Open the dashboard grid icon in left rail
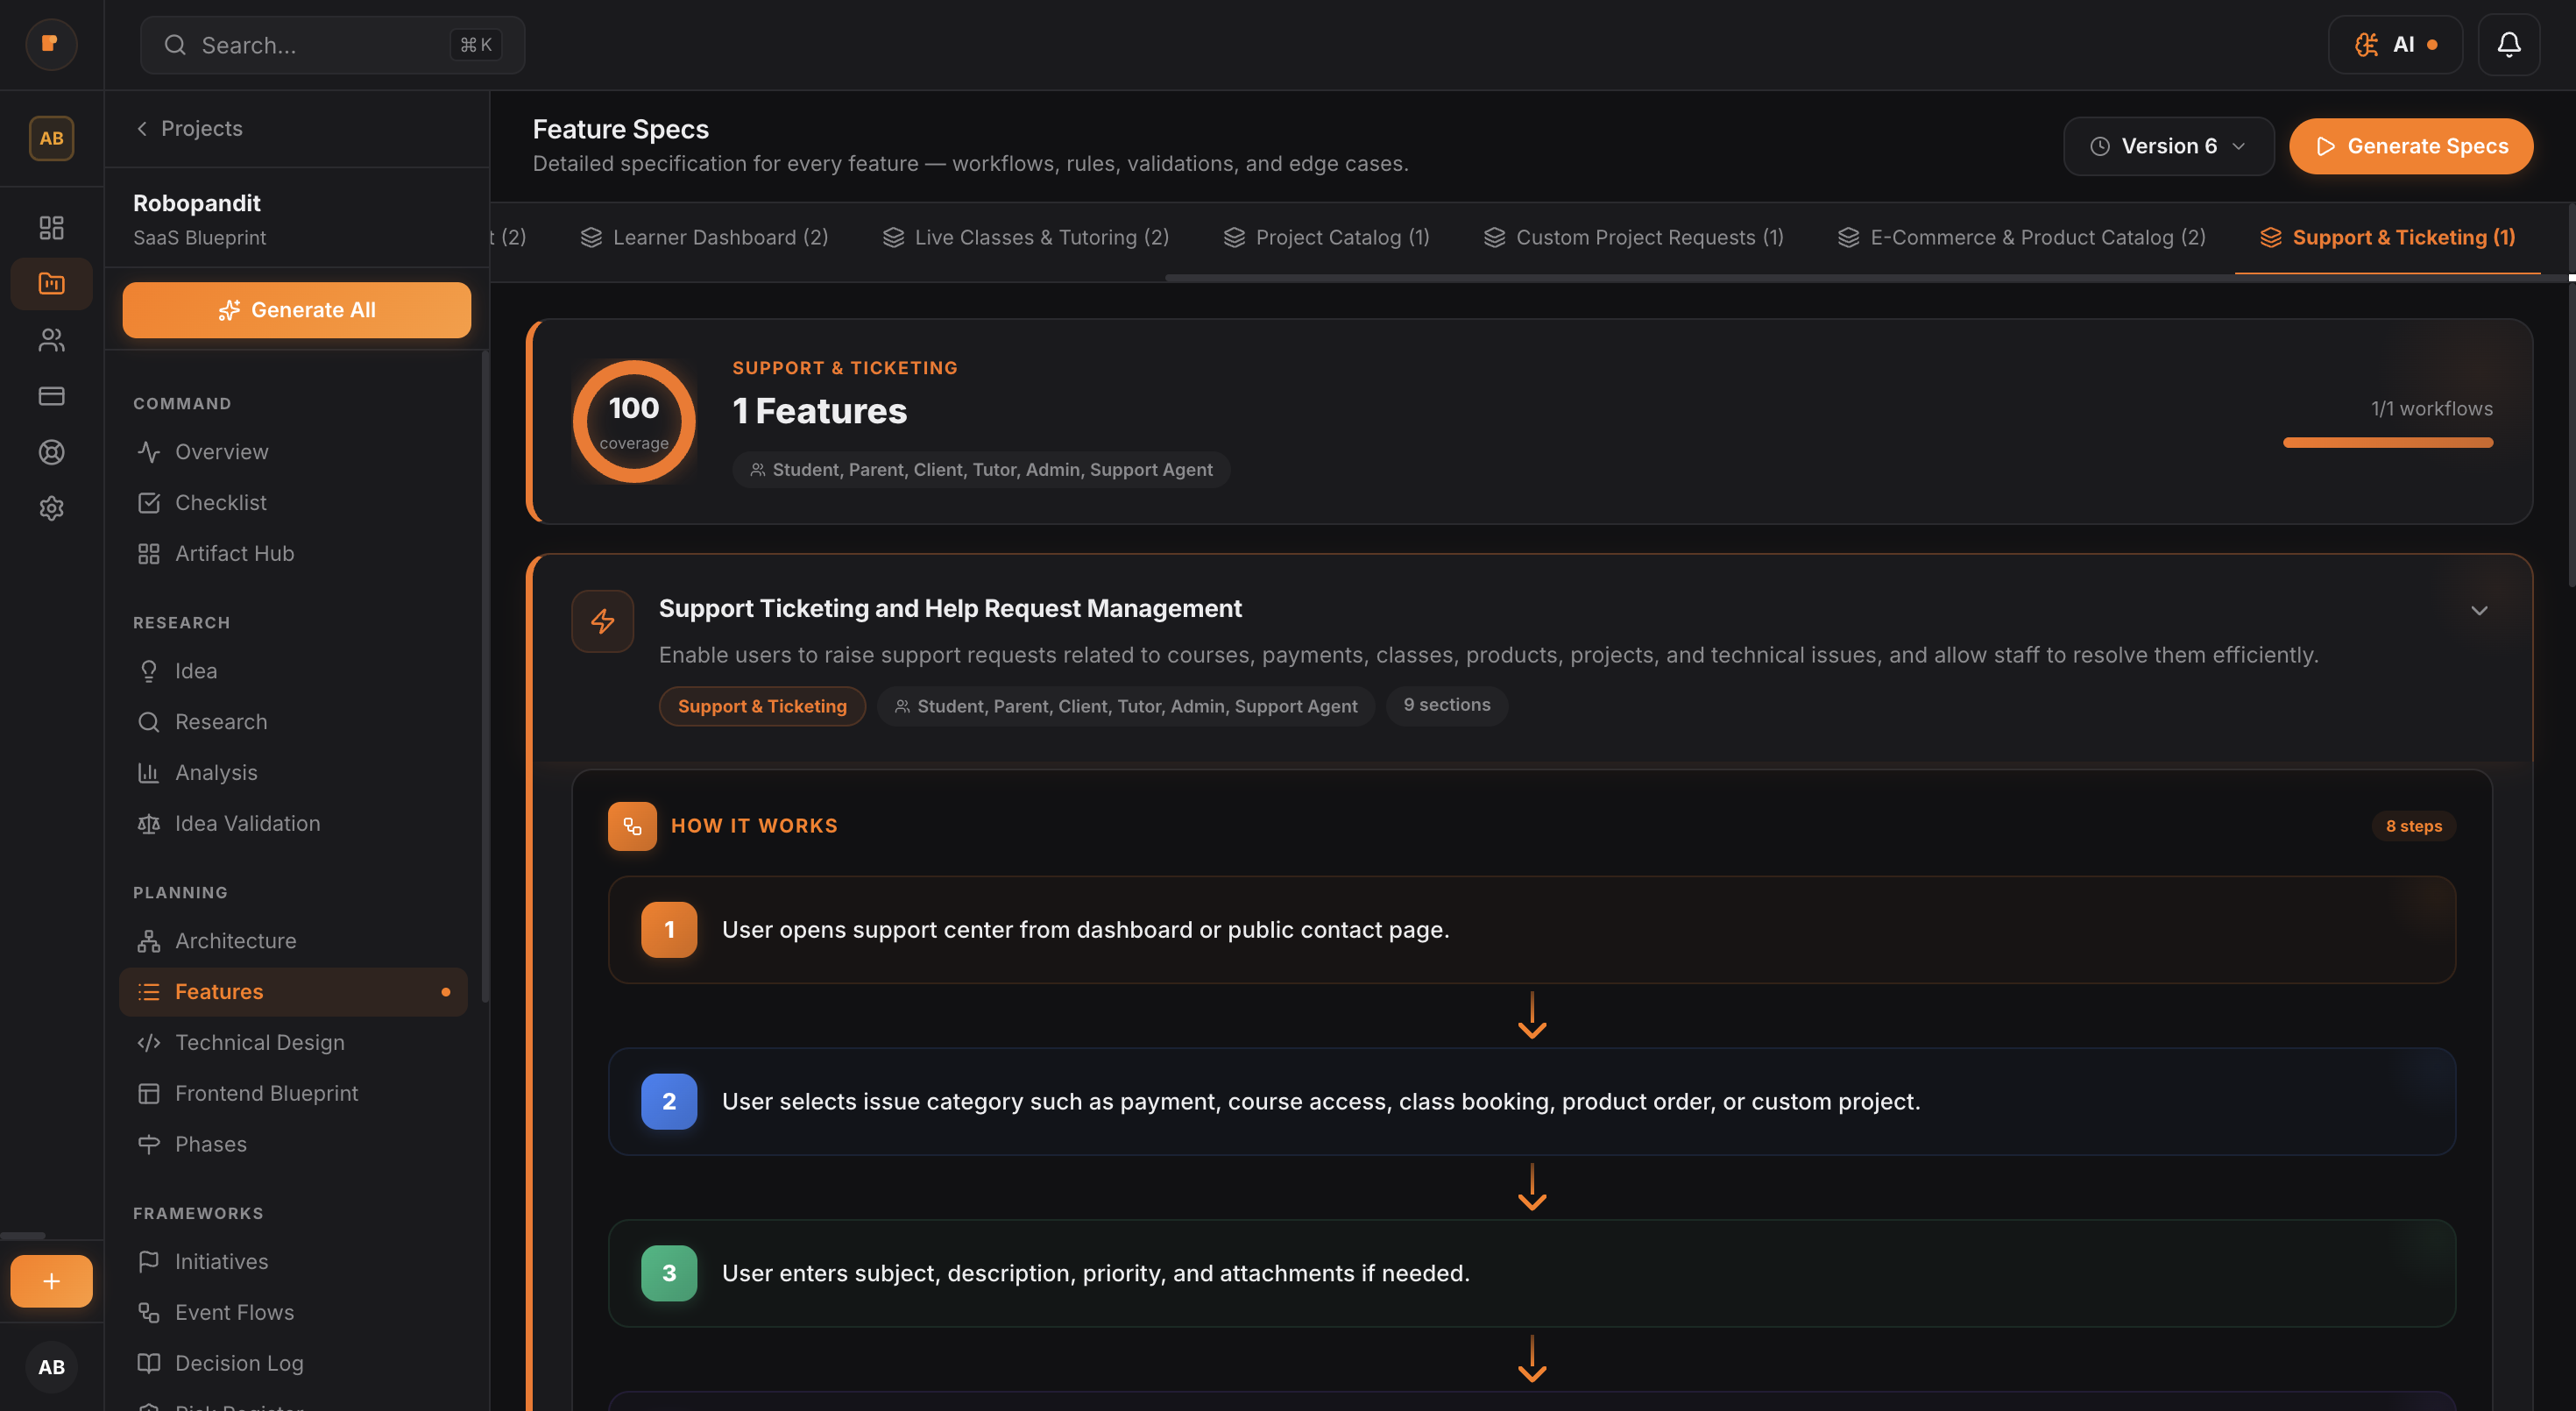This screenshot has width=2576, height=1411. click(51, 227)
